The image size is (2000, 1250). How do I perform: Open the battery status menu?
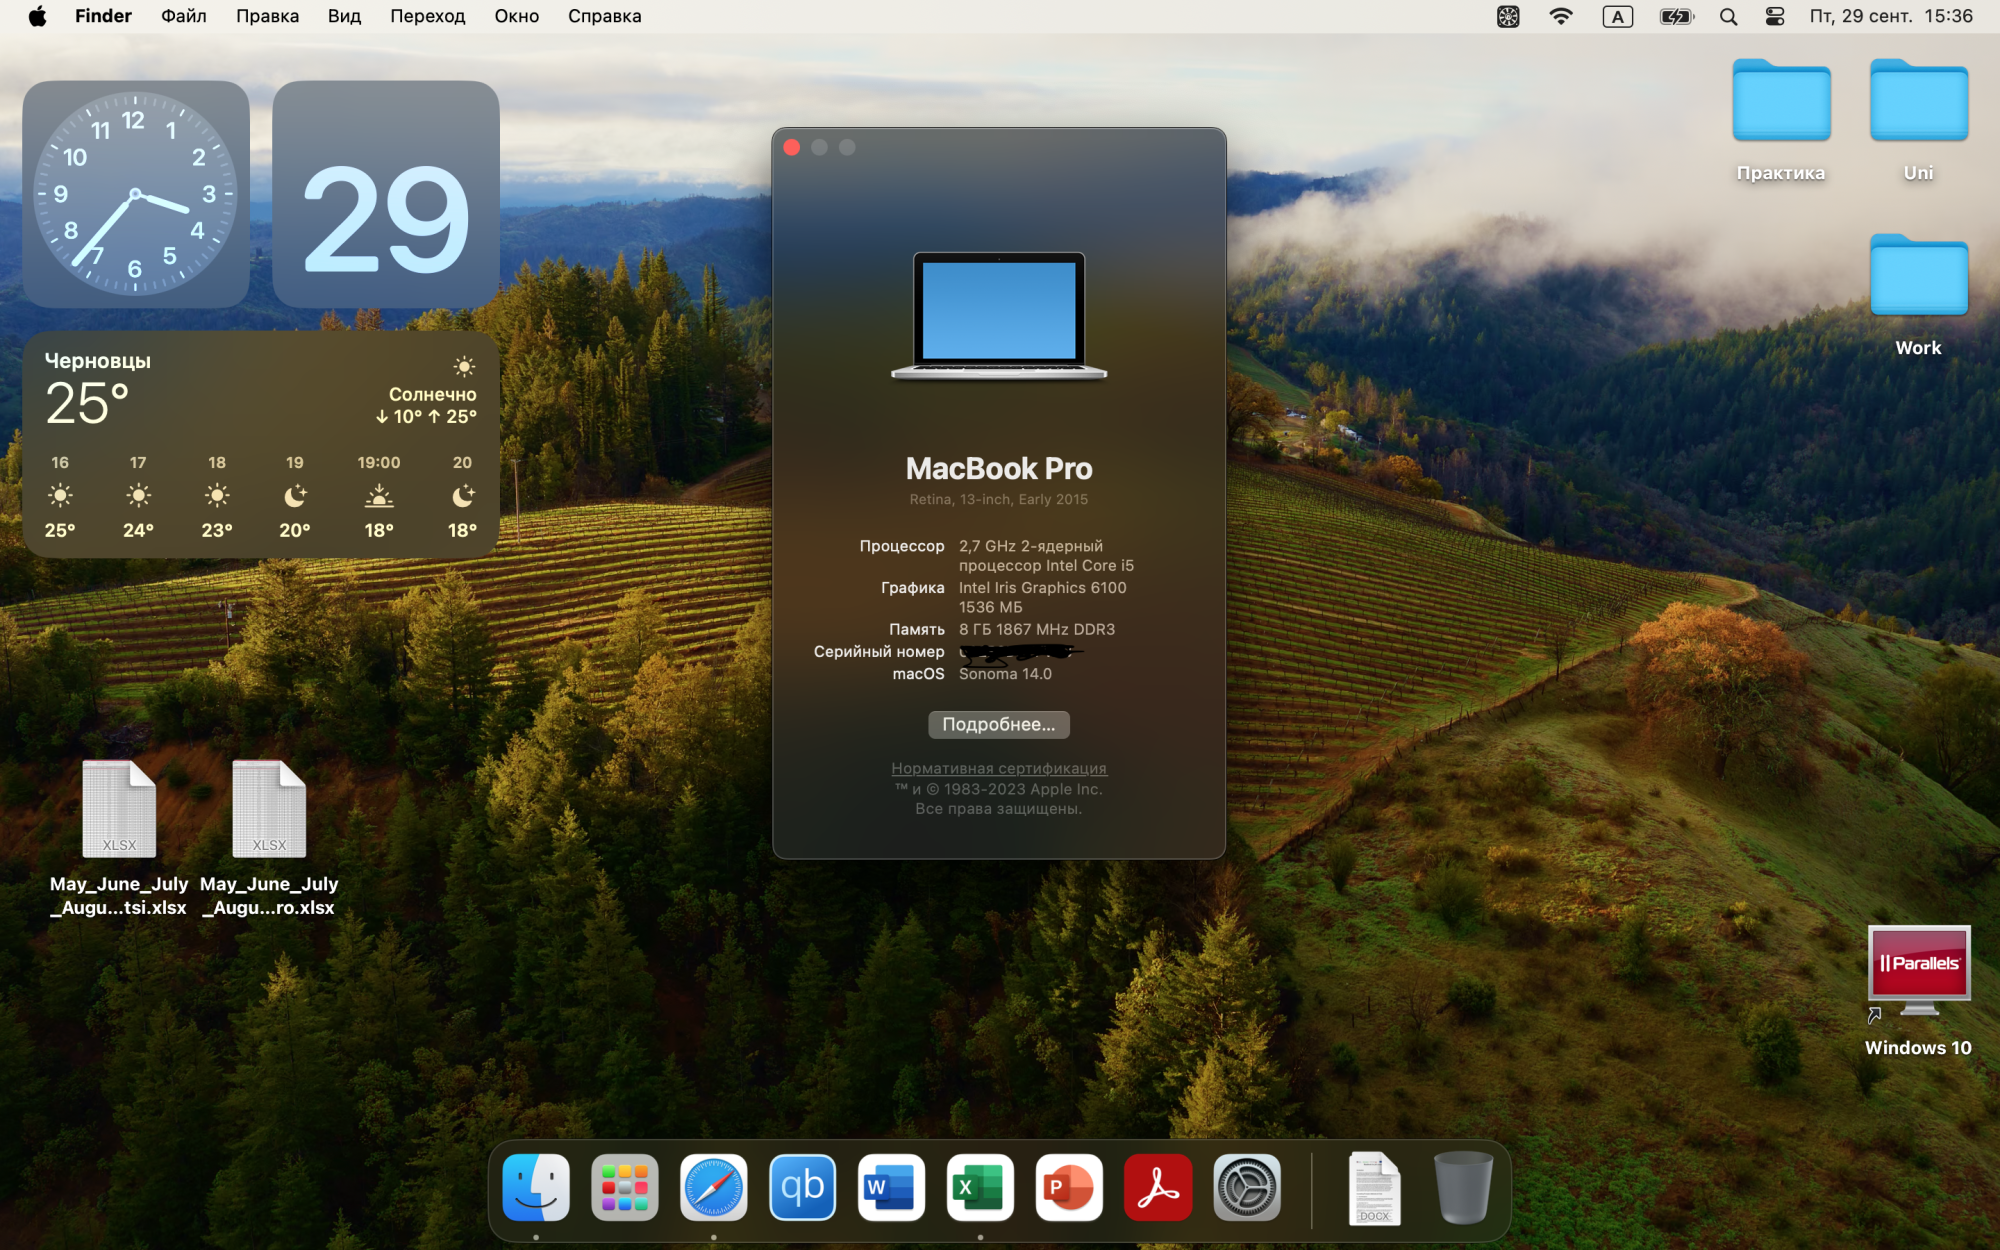click(1675, 16)
